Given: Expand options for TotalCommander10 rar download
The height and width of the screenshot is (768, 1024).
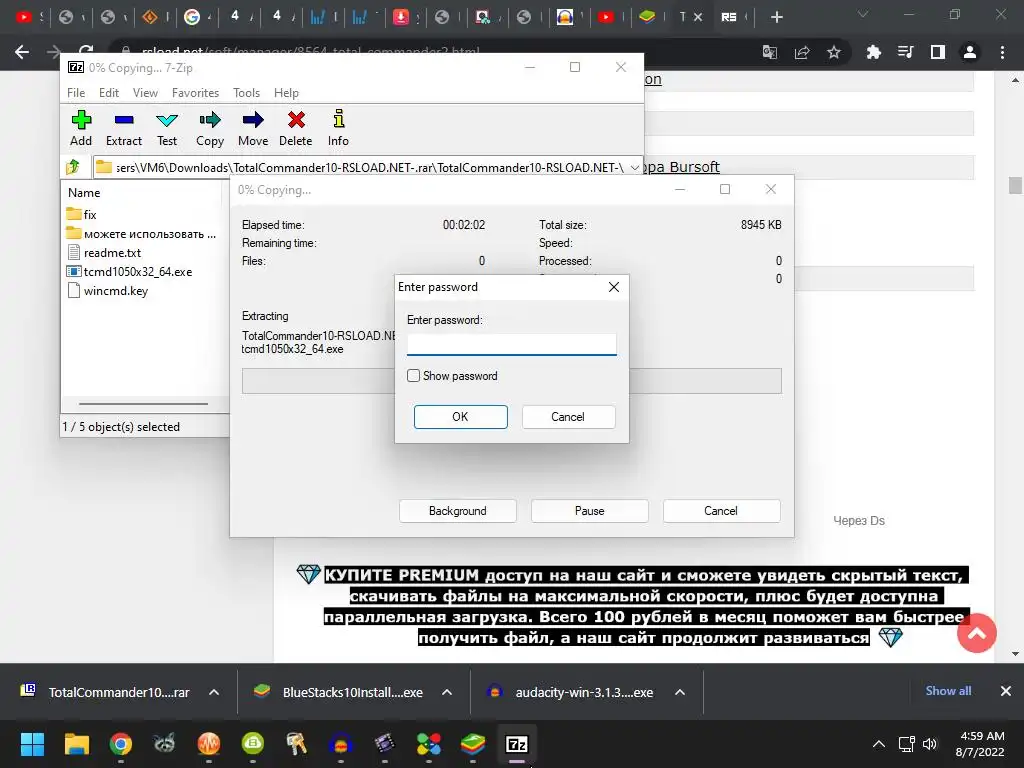Looking at the screenshot, I should click(x=214, y=692).
